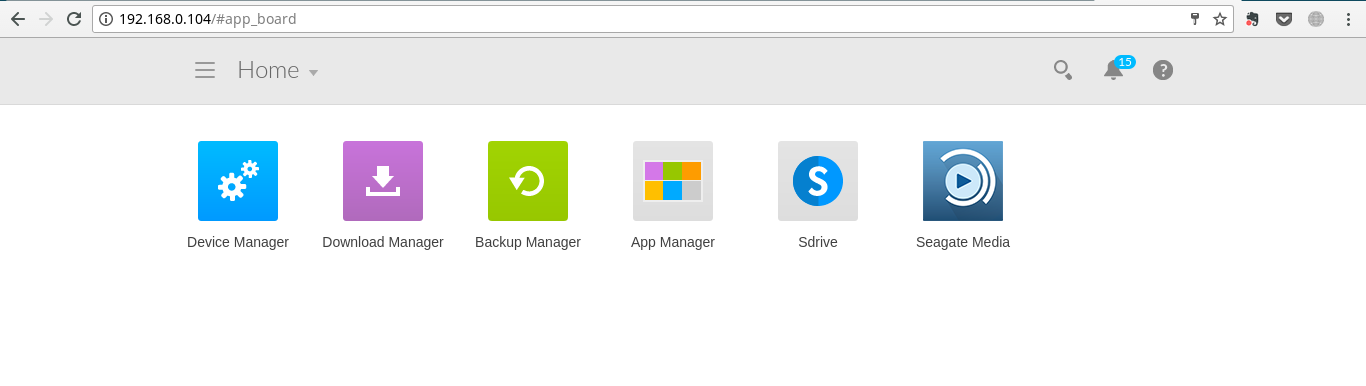The width and height of the screenshot is (1366, 386).
Task: View site information icon
Action: tap(106, 19)
